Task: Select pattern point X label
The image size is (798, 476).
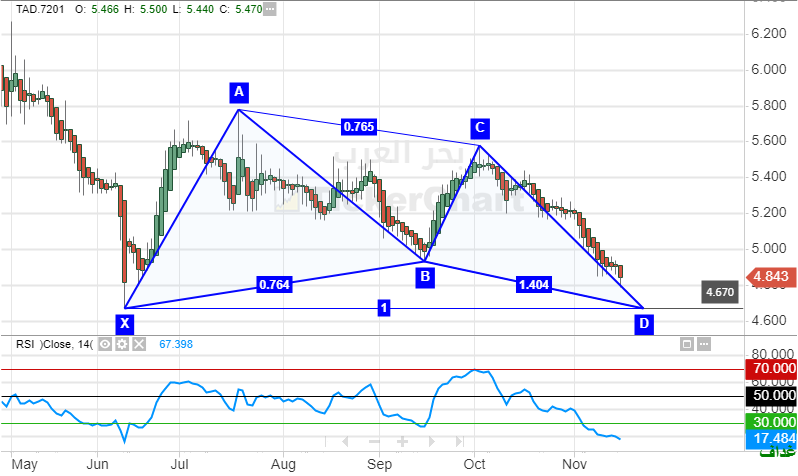Action: (124, 324)
